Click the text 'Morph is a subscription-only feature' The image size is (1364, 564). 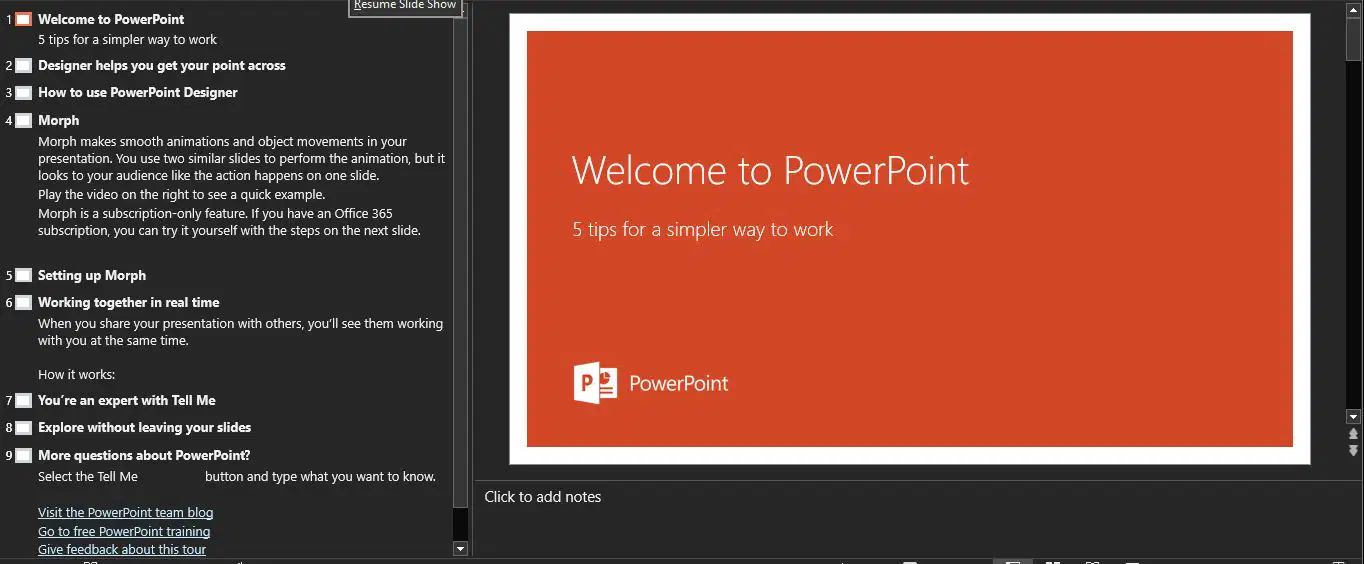coord(229,222)
